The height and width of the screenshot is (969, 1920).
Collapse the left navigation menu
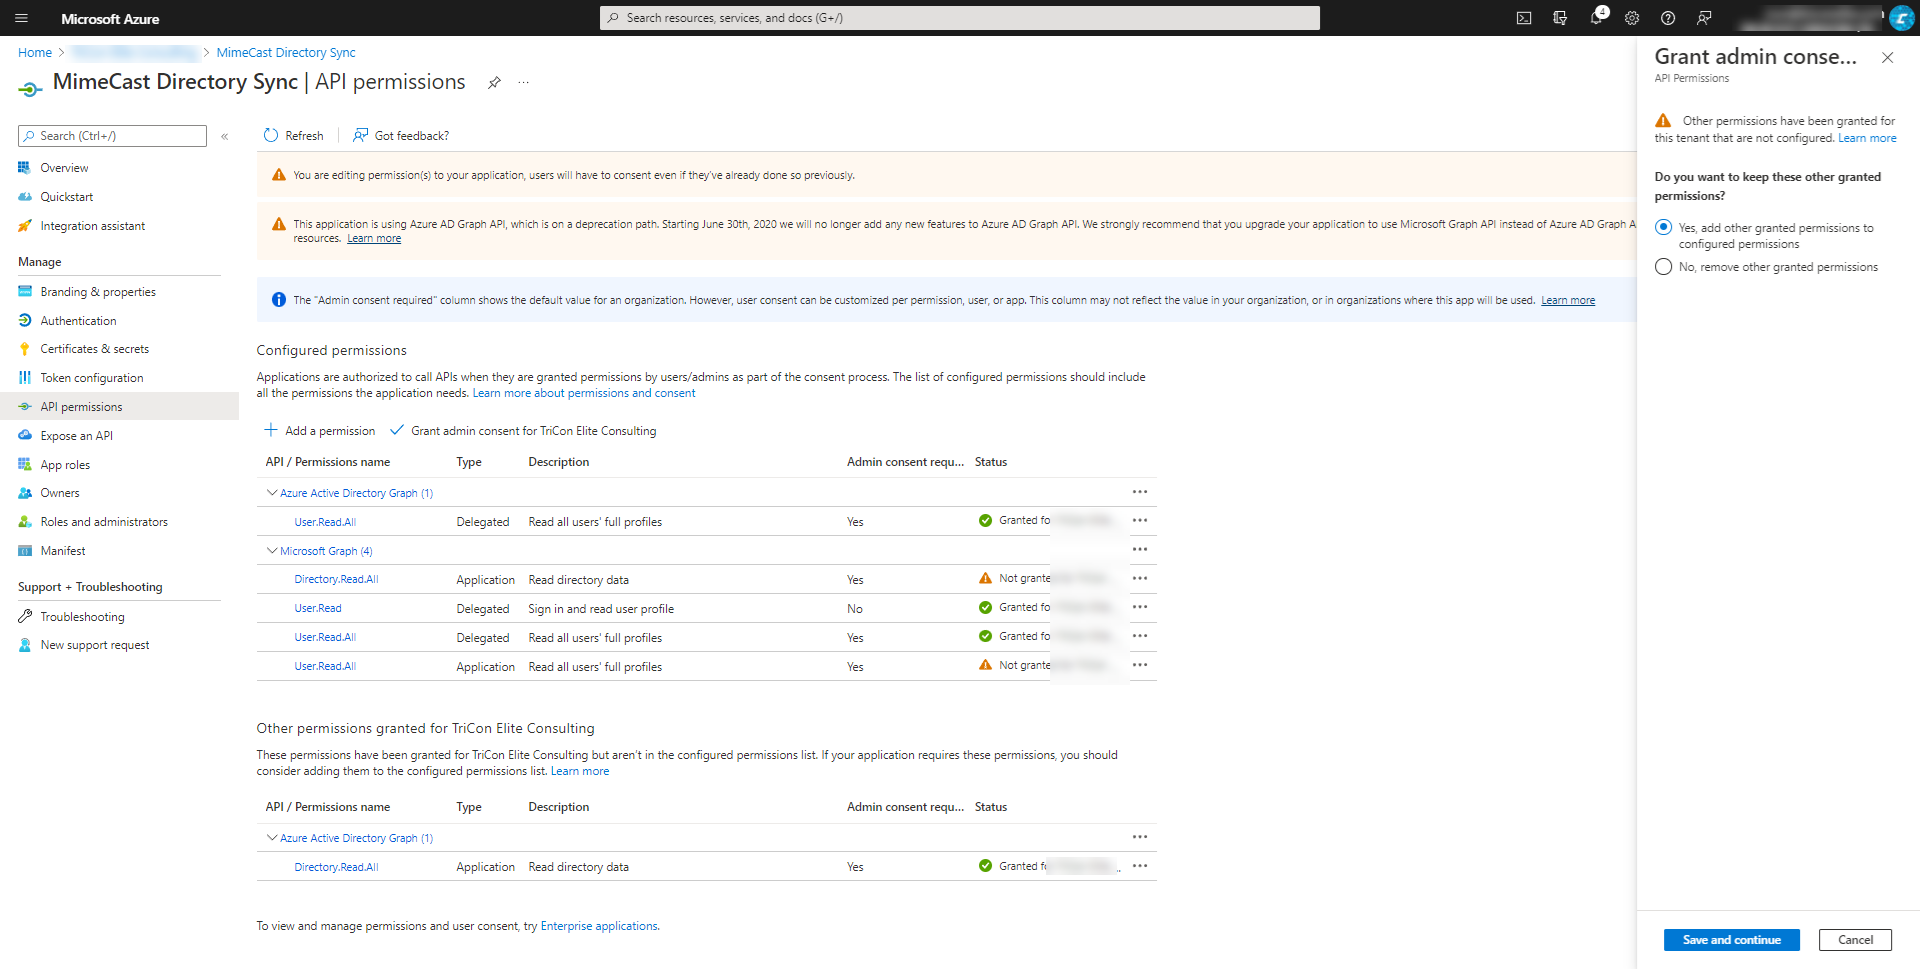click(225, 136)
